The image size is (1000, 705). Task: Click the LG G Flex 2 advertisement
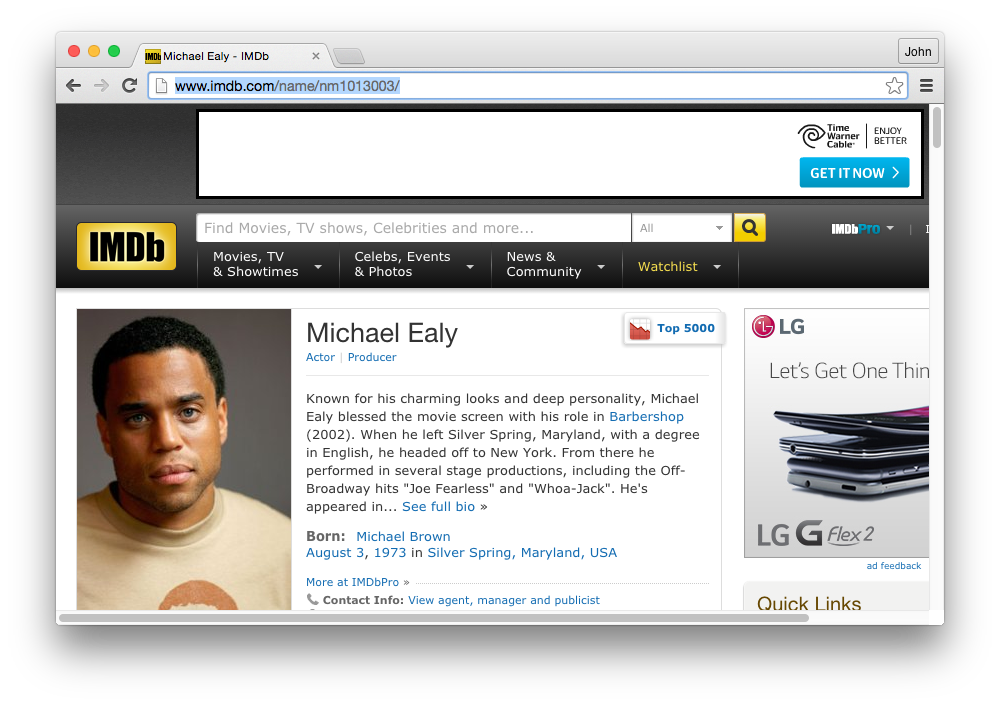point(837,433)
